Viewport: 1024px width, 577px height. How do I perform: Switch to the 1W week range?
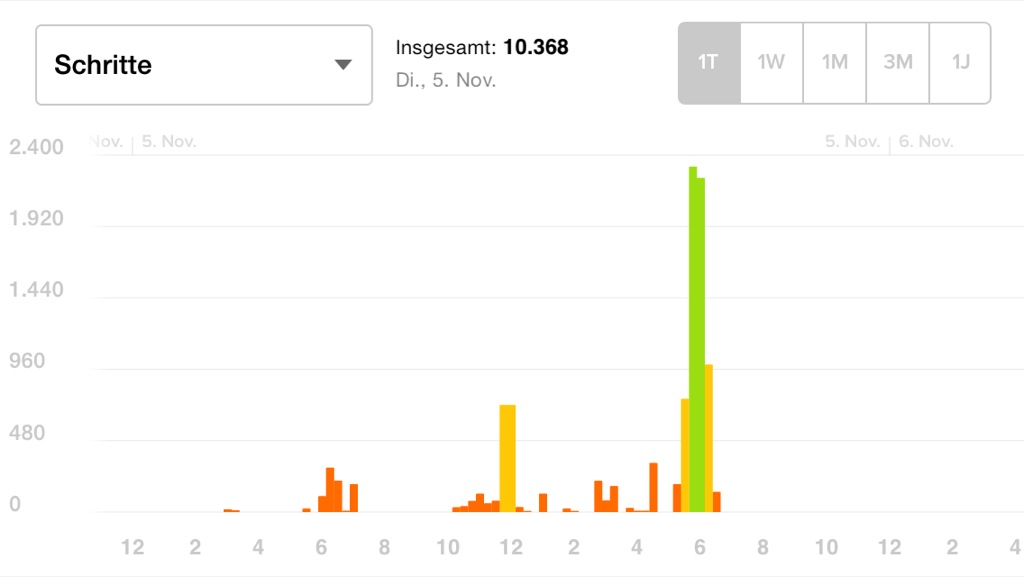pyautogui.click(x=771, y=63)
